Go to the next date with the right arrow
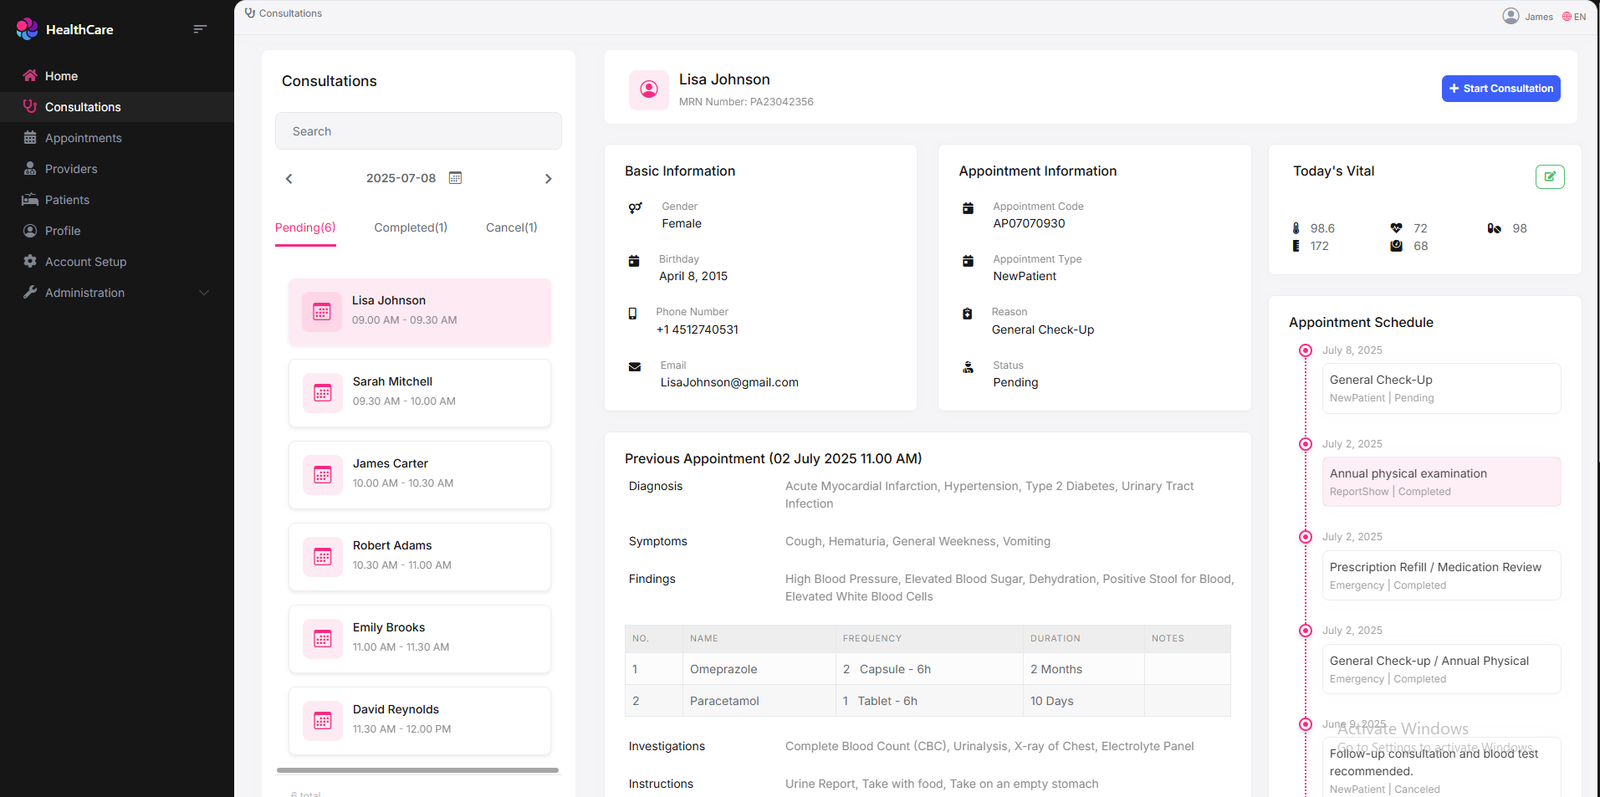 548,179
